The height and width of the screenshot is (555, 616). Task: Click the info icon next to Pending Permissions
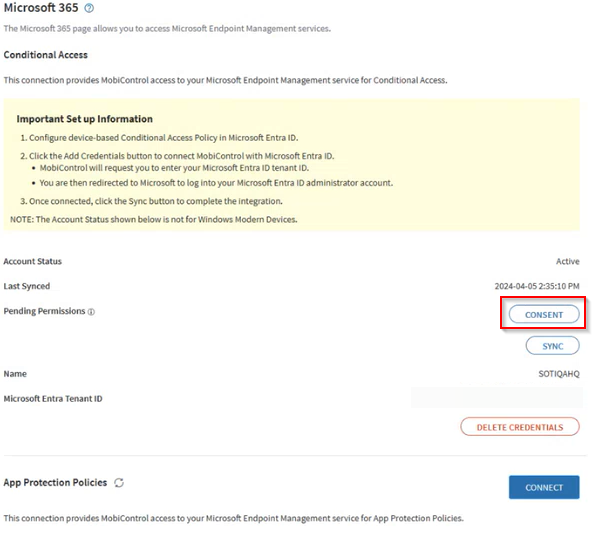91,312
